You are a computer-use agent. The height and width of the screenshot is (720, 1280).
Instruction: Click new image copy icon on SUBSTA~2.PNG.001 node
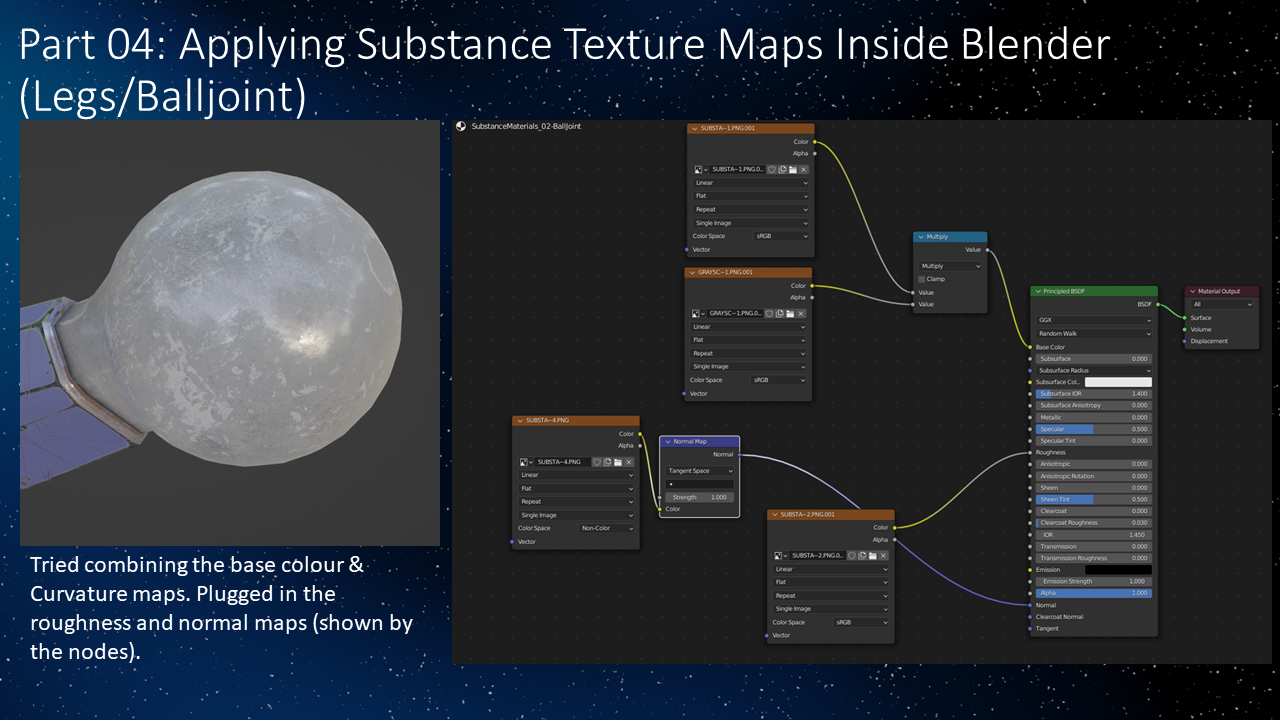(x=863, y=555)
